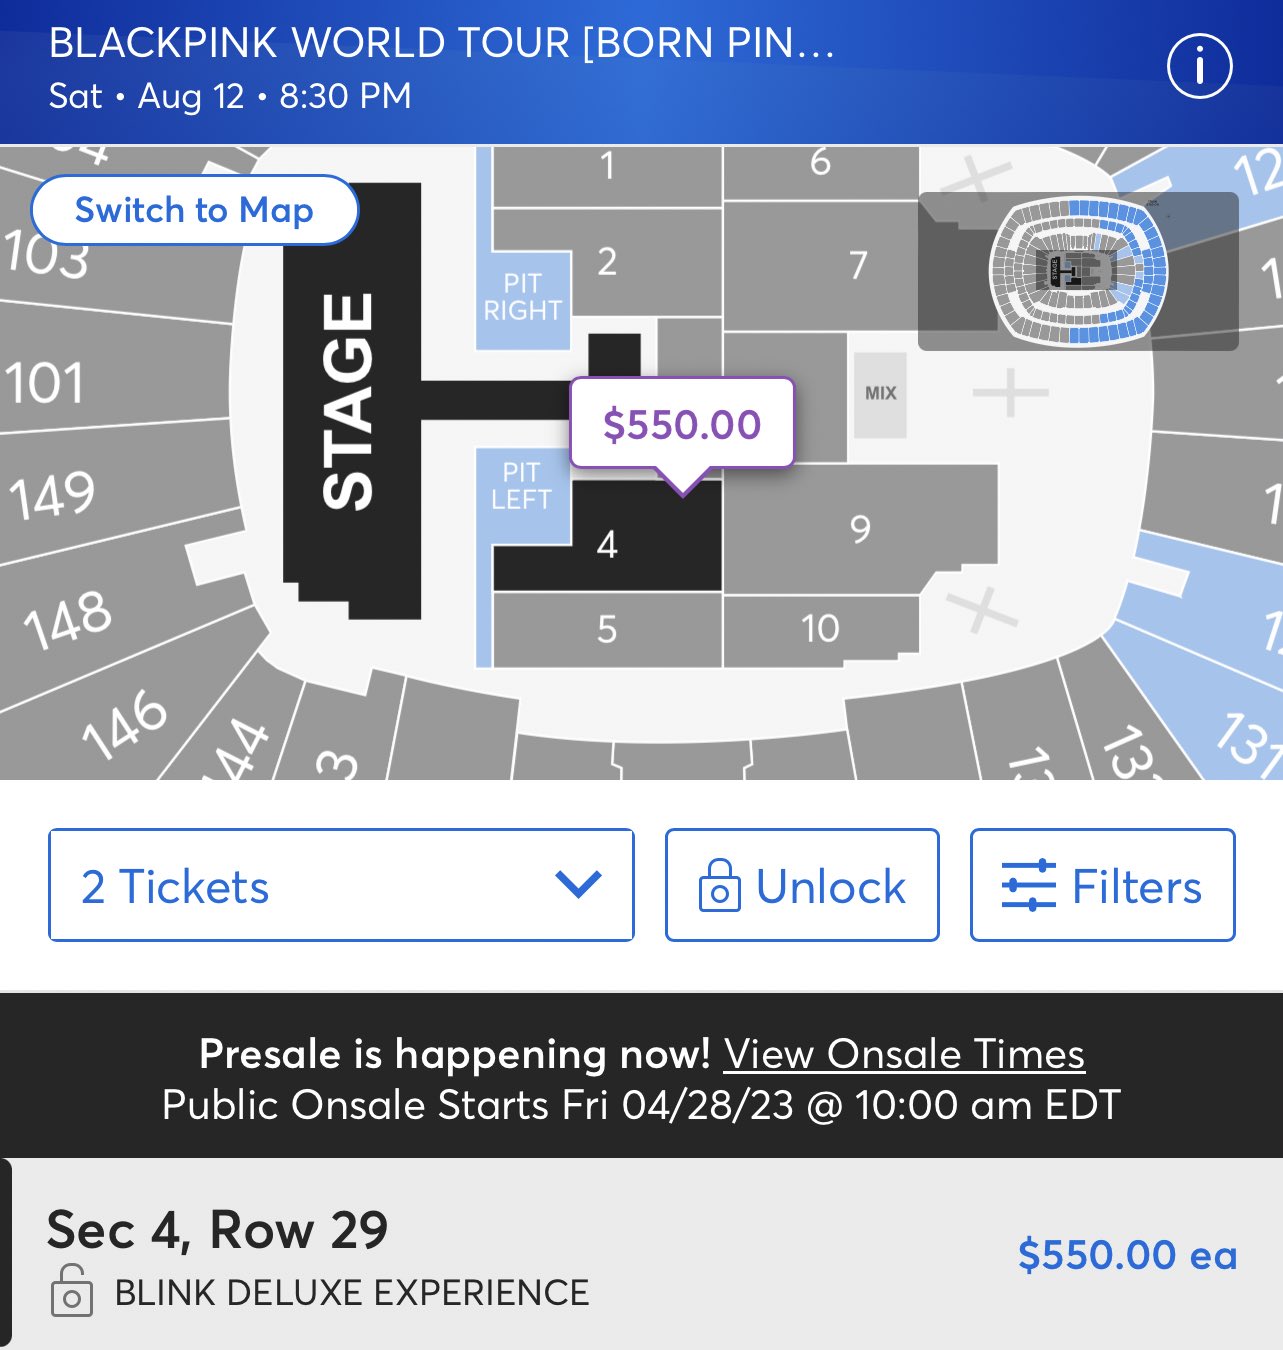This screenshot has width=1283, height=1350.
Task: Click the lock icon beside Blink Deluxe Experience
Action: [x=71, y=1290]
